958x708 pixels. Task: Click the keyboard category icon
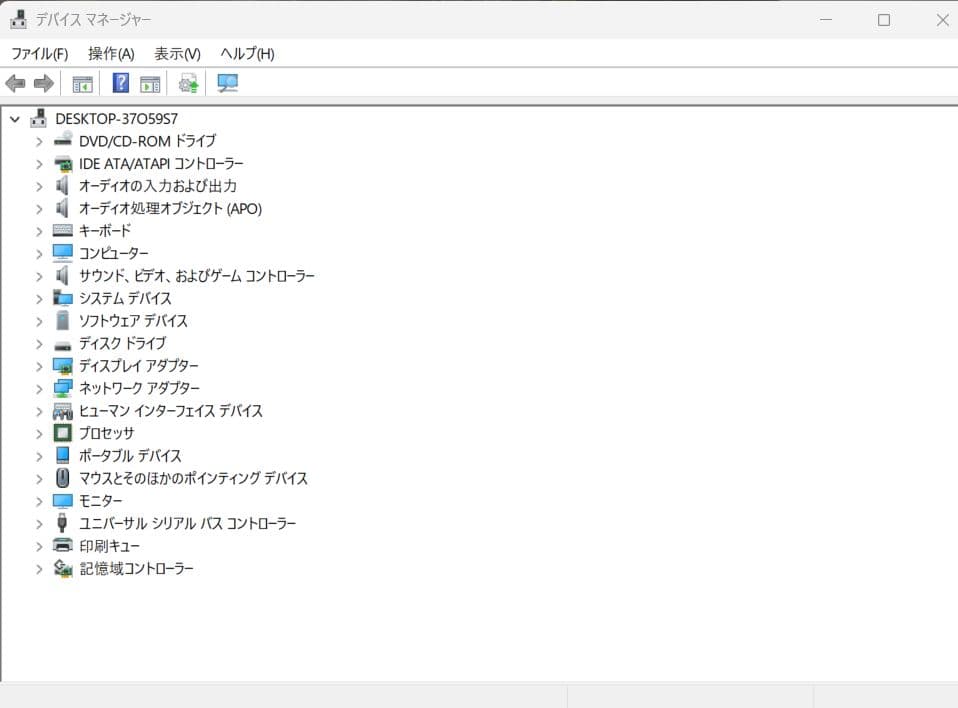pos(62,230)
